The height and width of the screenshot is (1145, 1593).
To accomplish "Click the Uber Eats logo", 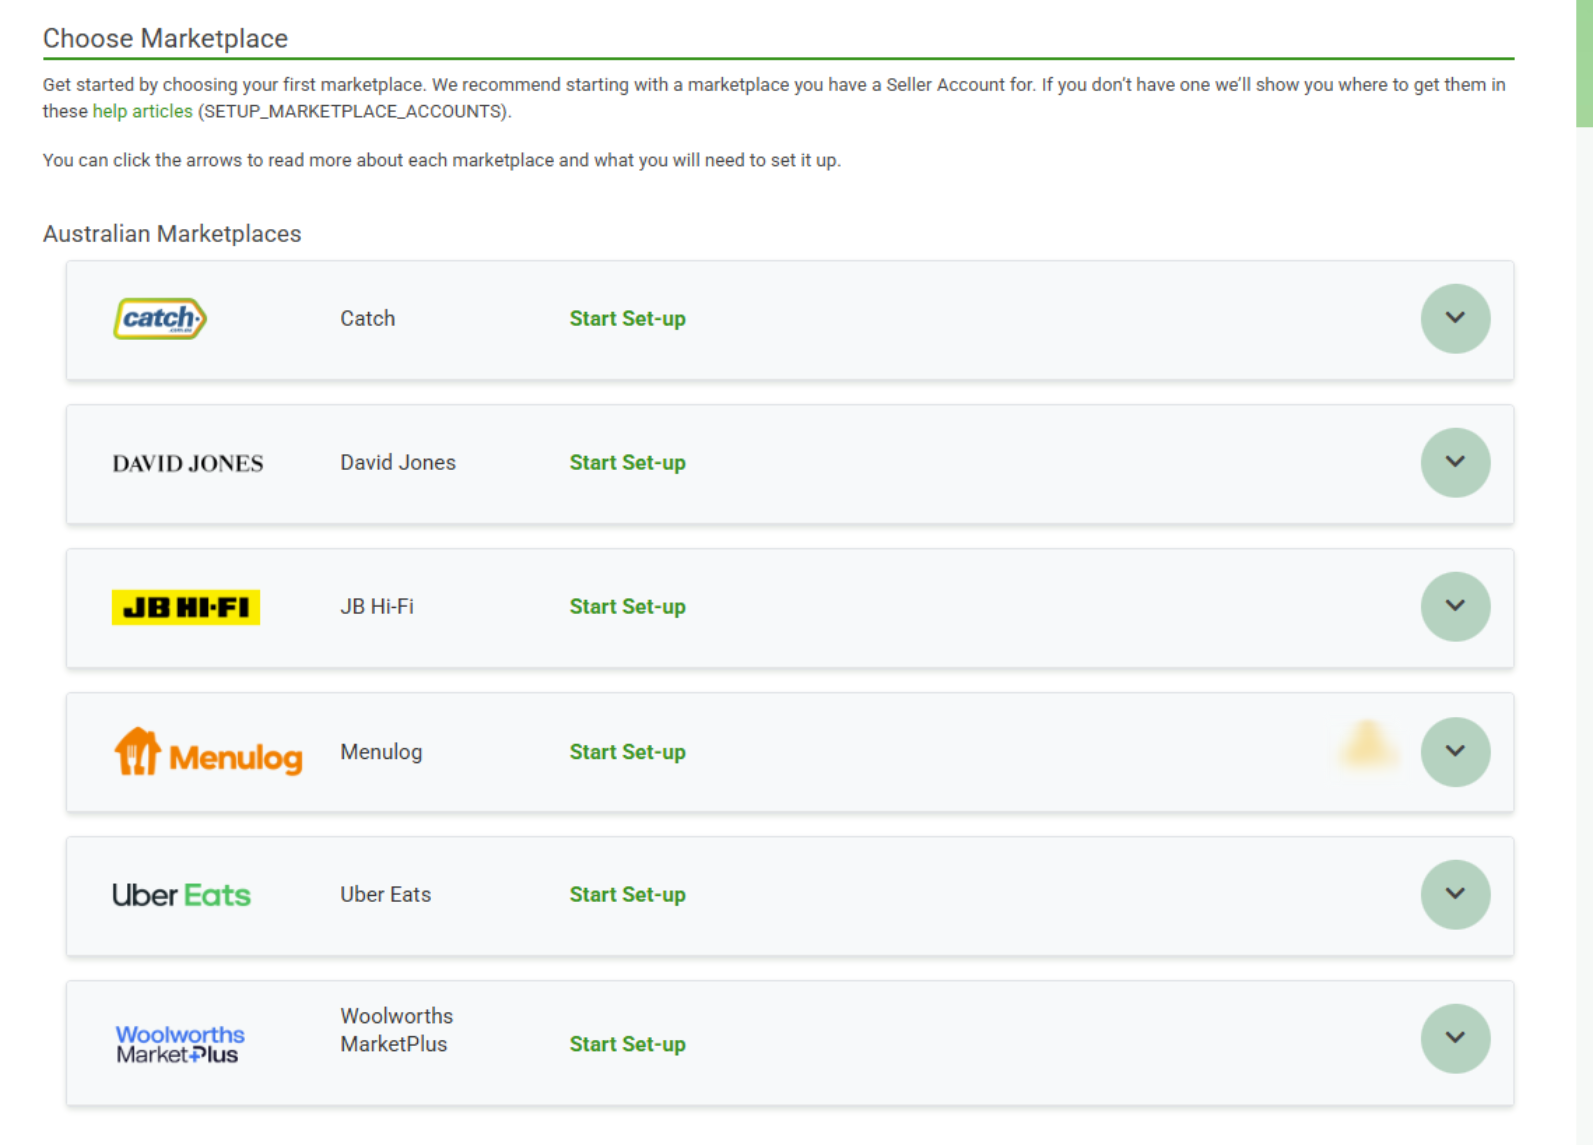I will (181, 895).
